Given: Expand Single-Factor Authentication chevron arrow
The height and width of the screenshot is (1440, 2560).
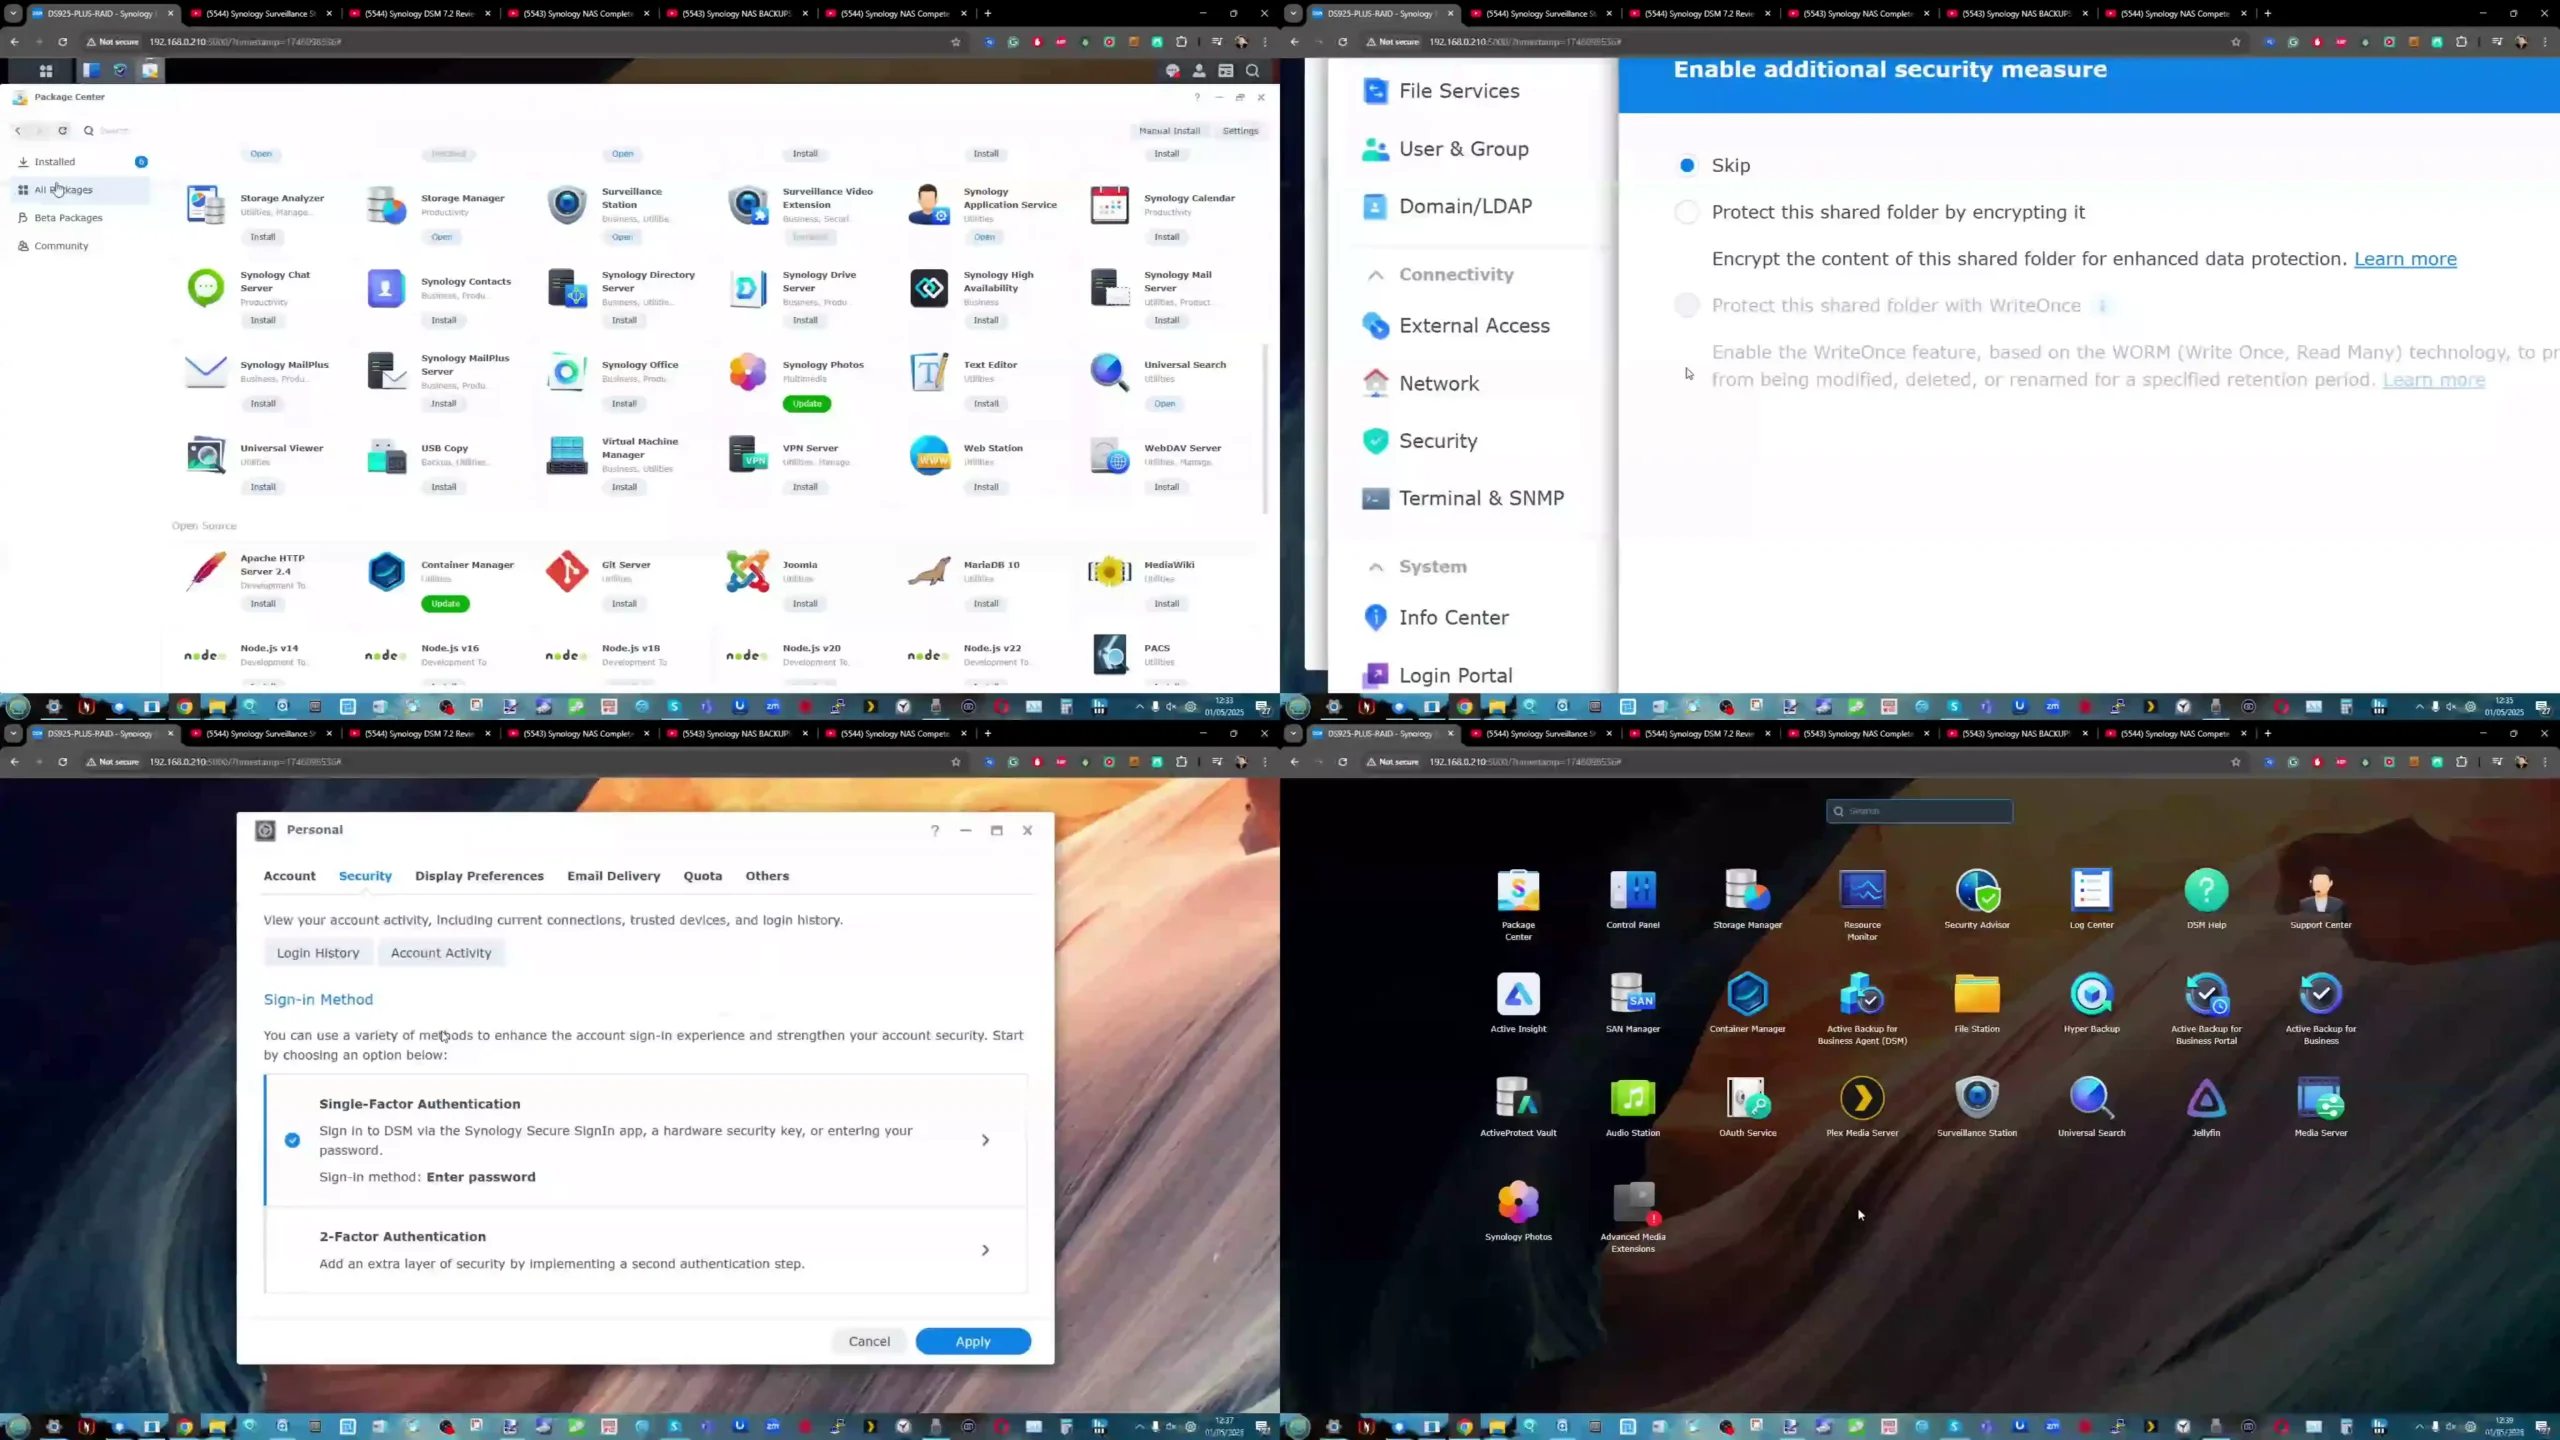Looking at the screenshot, I should tap(985, 1140).
